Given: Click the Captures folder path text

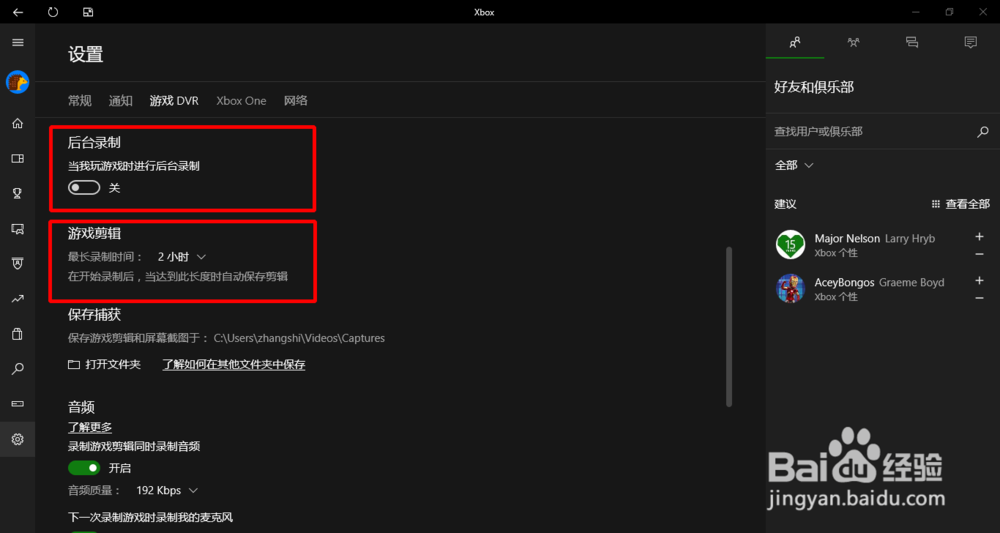Looking at the screenshot, I should [x=299, y=338].
